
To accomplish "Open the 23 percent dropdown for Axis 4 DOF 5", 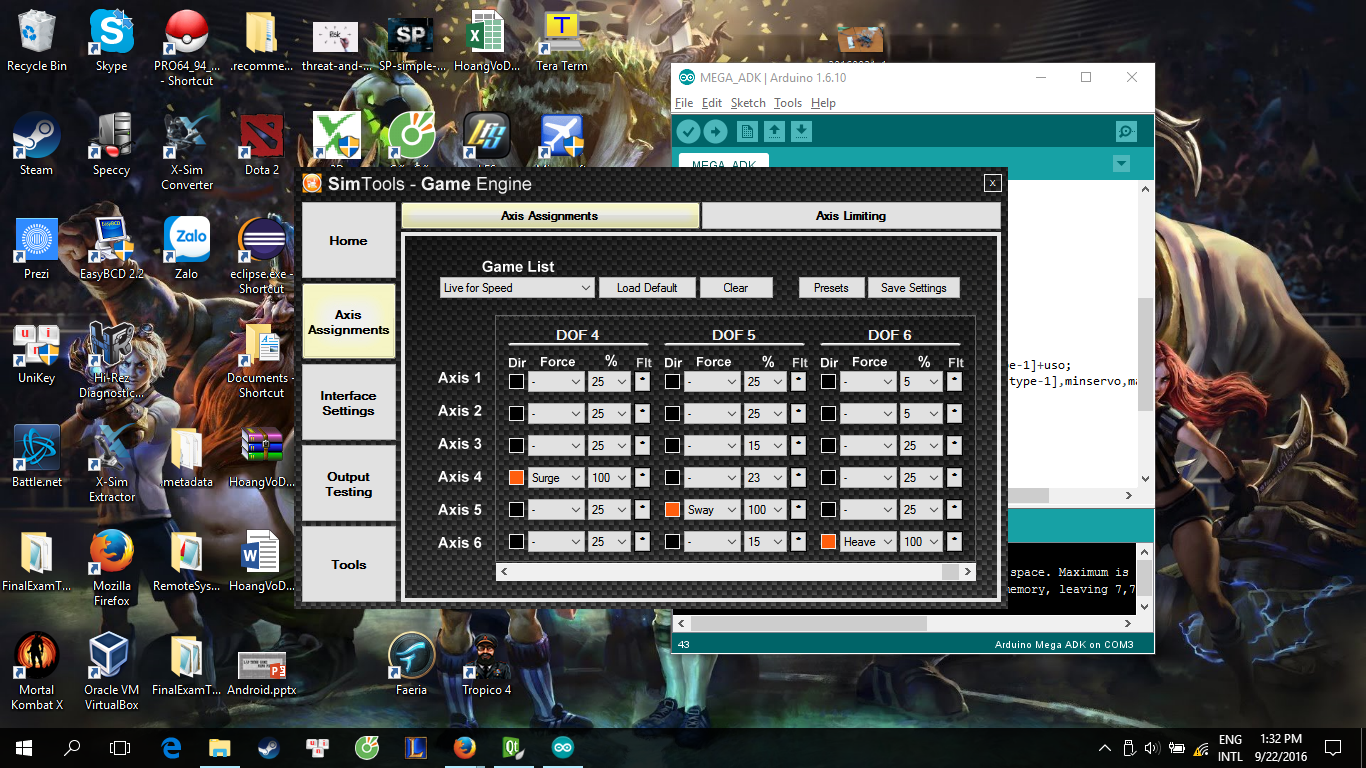I will (x=765, y=478).
